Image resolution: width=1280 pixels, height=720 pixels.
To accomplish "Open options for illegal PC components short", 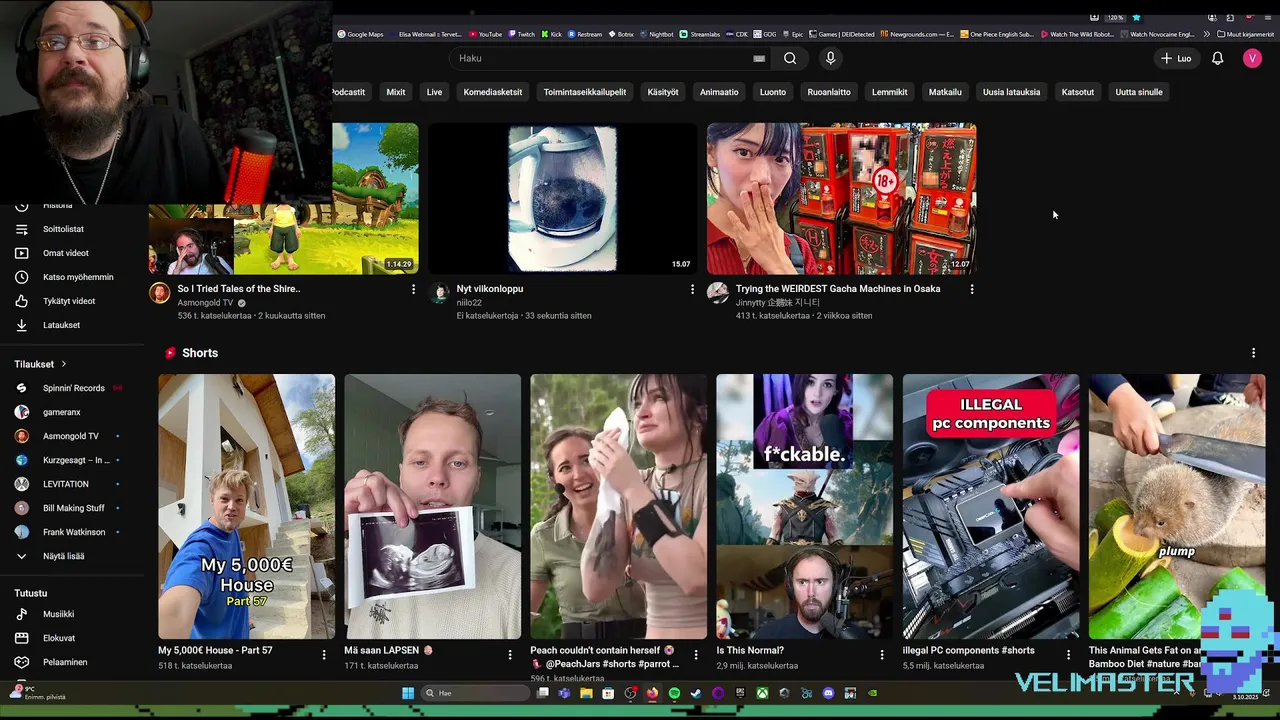I will [1068, 655].
